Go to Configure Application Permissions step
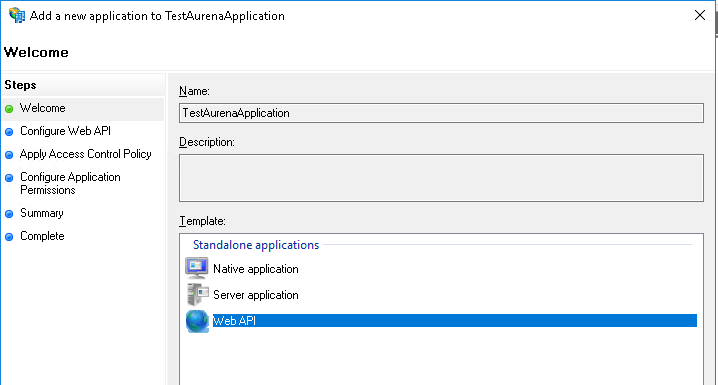Screen dimensions: 718x385 coord(70,183)
